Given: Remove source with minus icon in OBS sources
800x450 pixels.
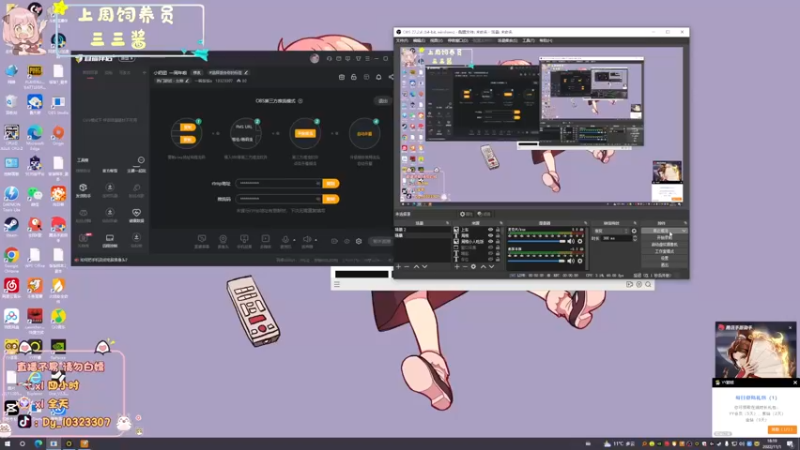Looking at the screenshot, I should point(465,266).
